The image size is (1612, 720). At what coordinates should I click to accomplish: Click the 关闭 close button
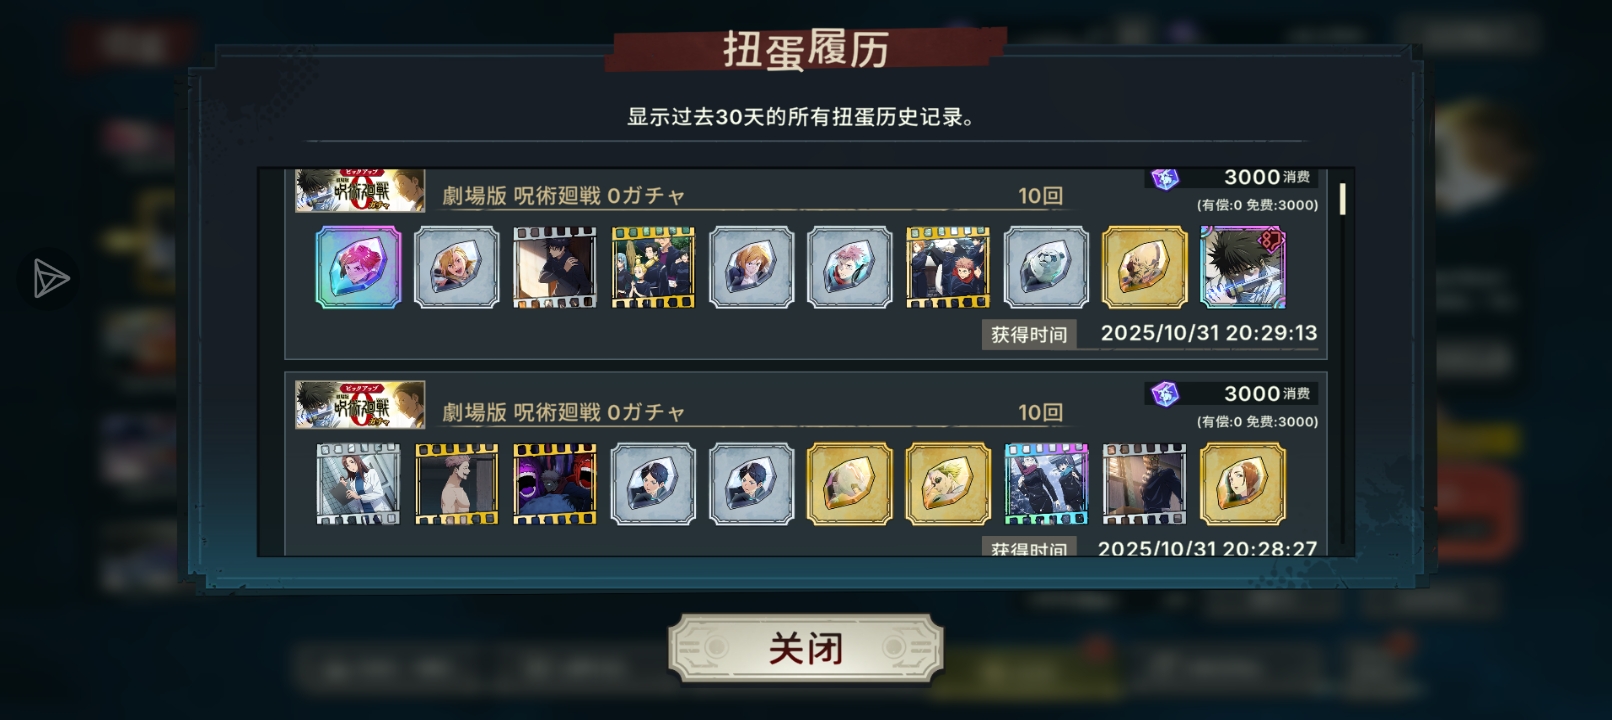point(806,649)
